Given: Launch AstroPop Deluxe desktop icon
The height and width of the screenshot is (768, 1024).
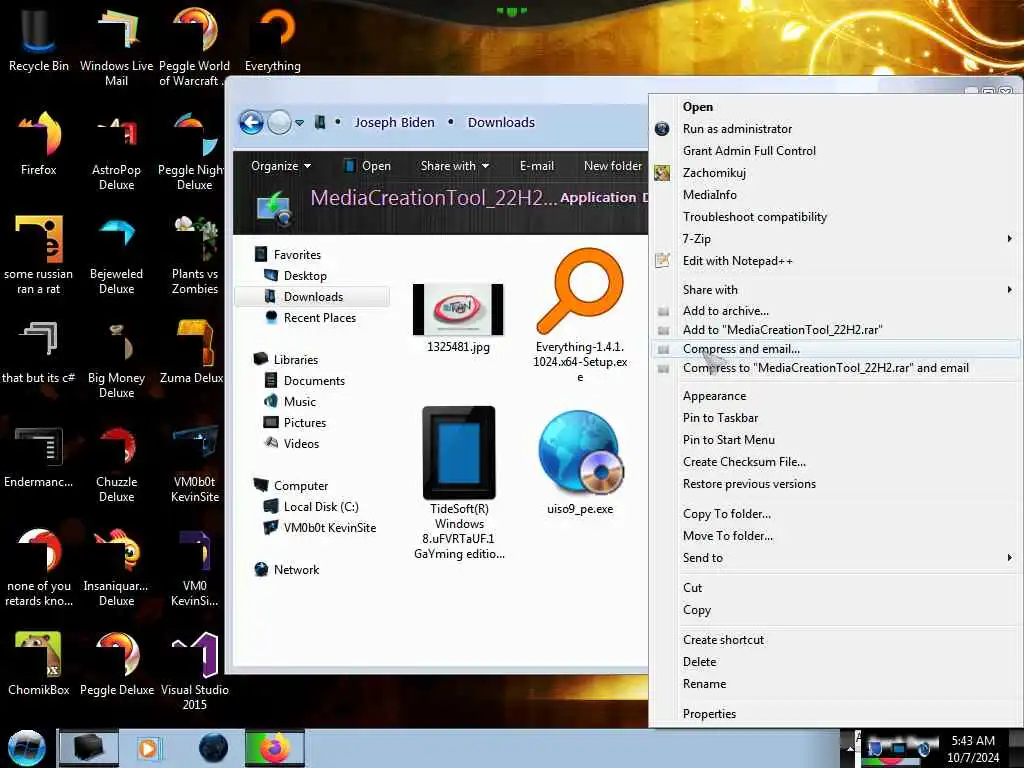Looking at the screenshot, I should tap(116, 153).
